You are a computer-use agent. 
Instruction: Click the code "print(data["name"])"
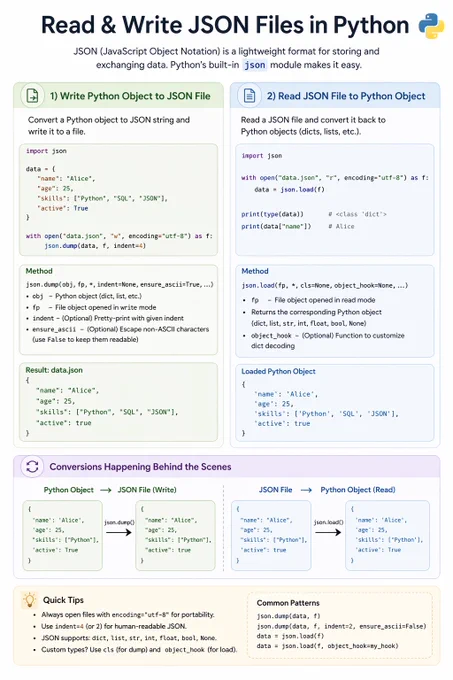276,226
